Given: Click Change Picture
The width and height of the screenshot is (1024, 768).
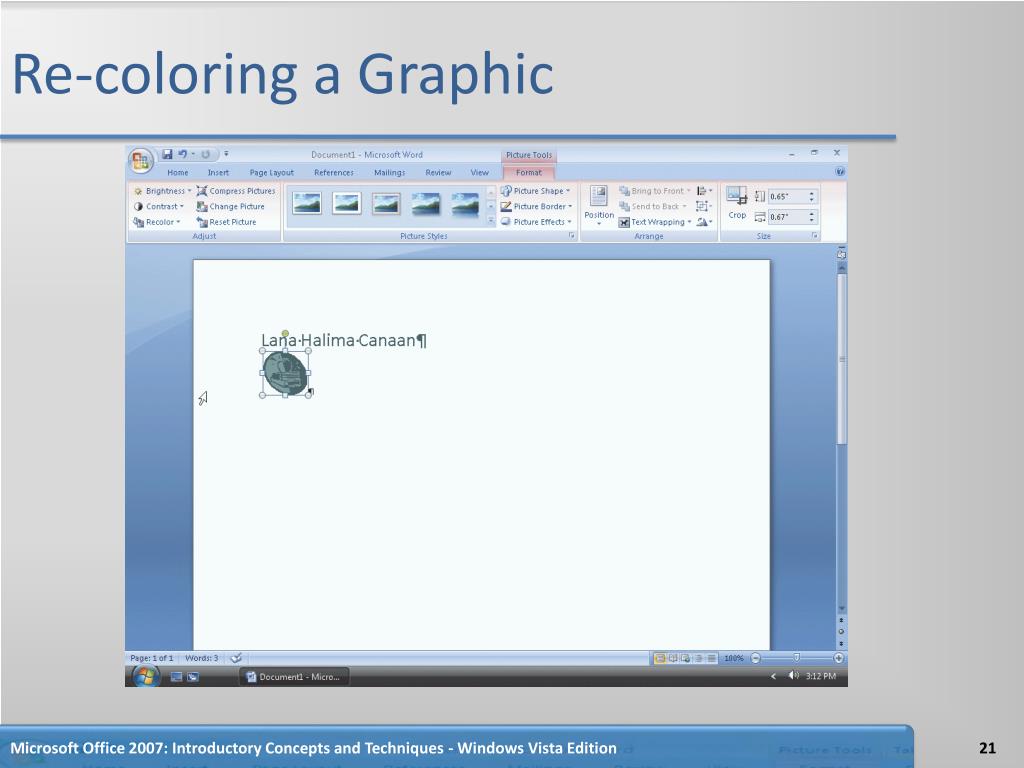Looking at the screenshot, I should [x=231, y=206].
